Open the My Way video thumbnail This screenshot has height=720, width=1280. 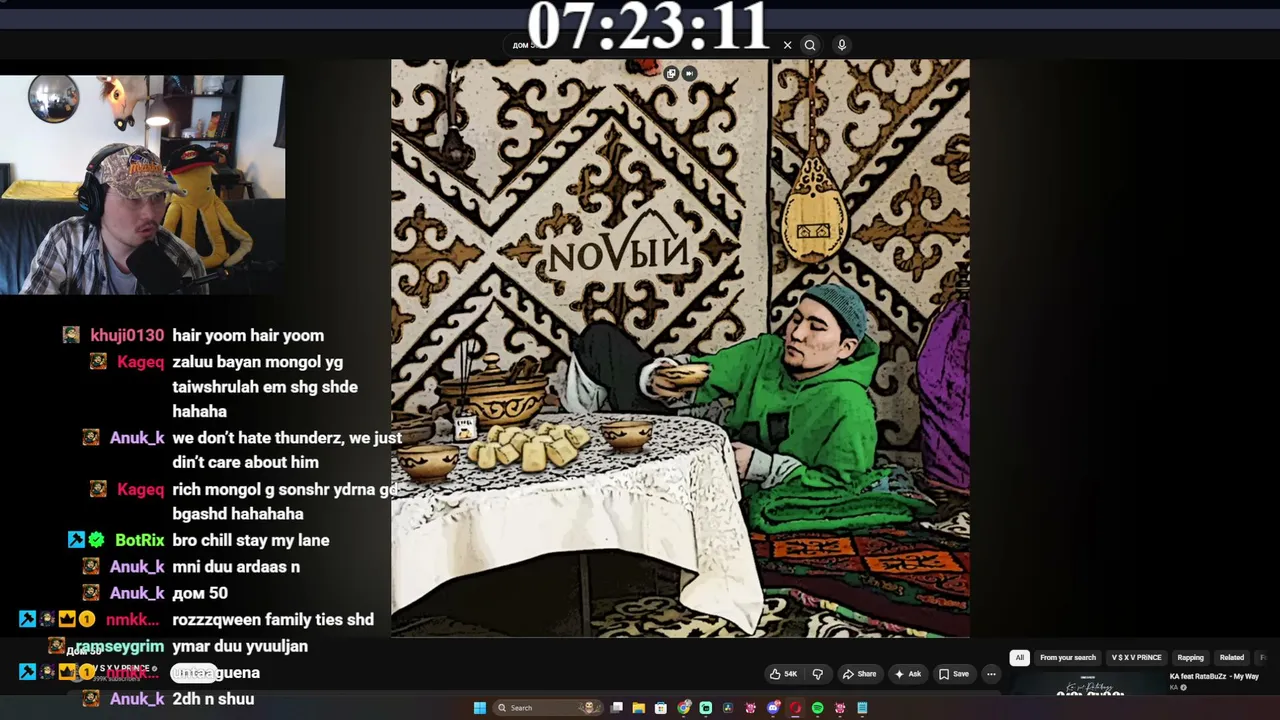(x=1089, y=686)
